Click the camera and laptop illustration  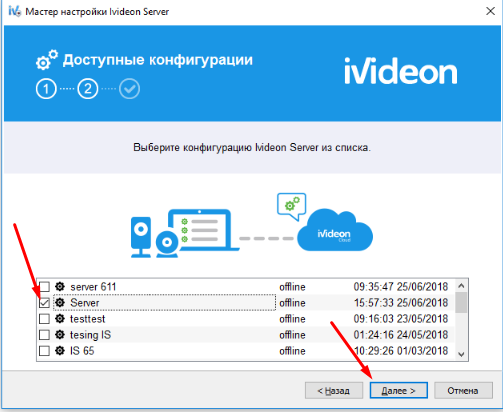point(185,233)
